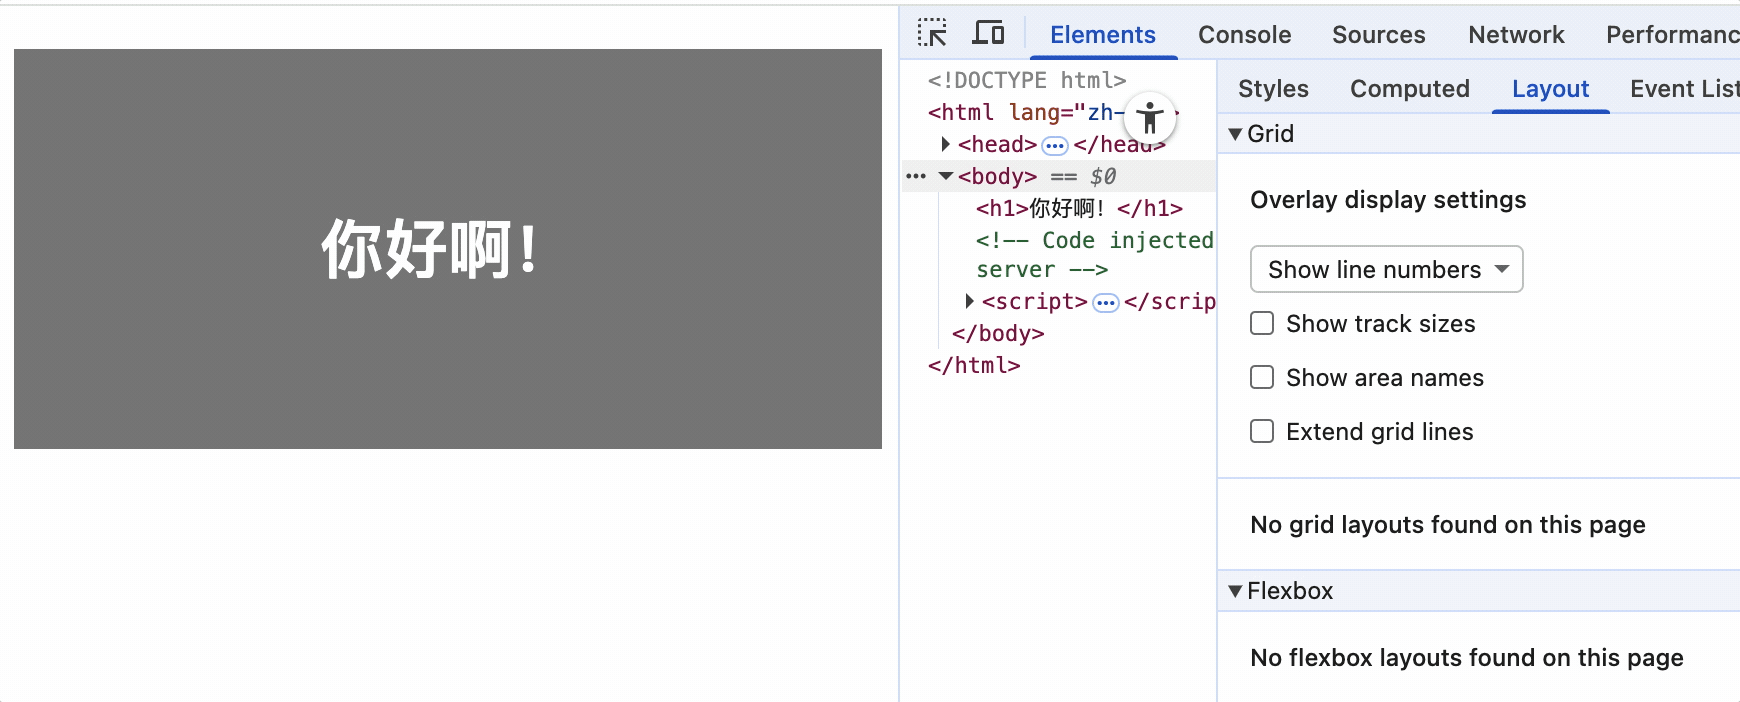Activate the inspect element picker icon
The height and width of the screenshot is (702, 1740).
pos(932,33)
